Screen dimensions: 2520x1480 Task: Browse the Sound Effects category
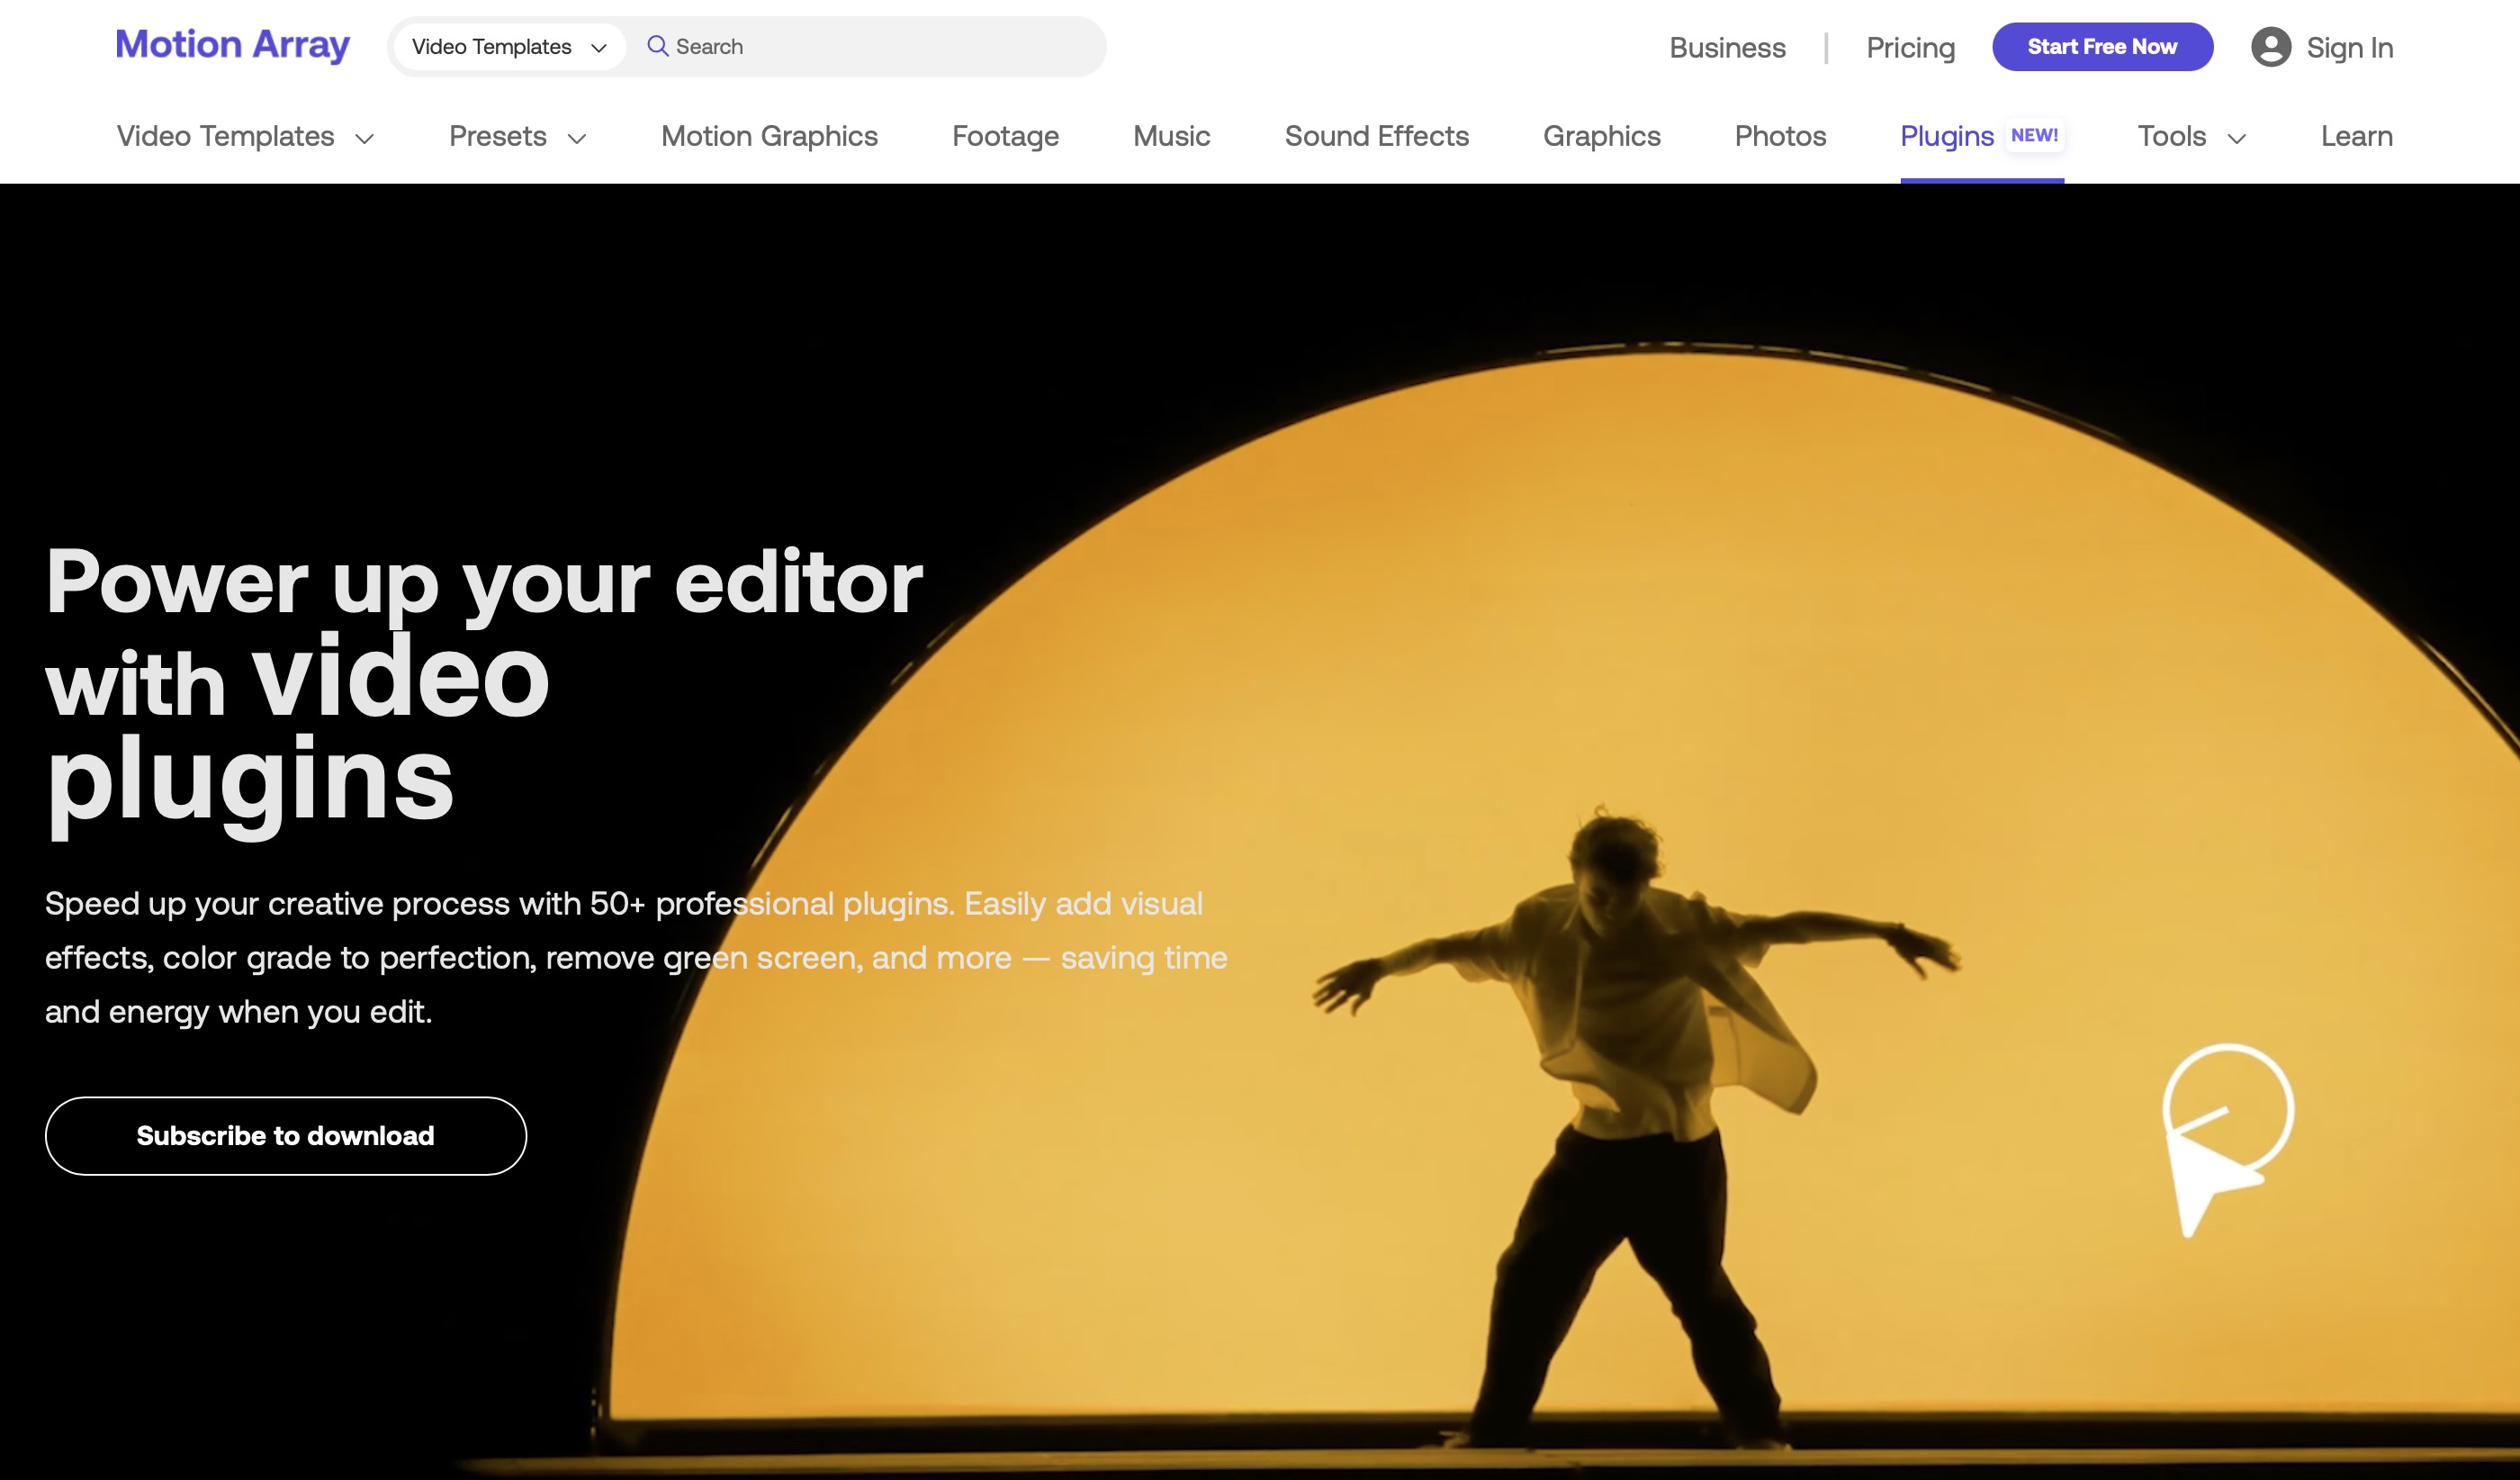(x=1376, y=136)
